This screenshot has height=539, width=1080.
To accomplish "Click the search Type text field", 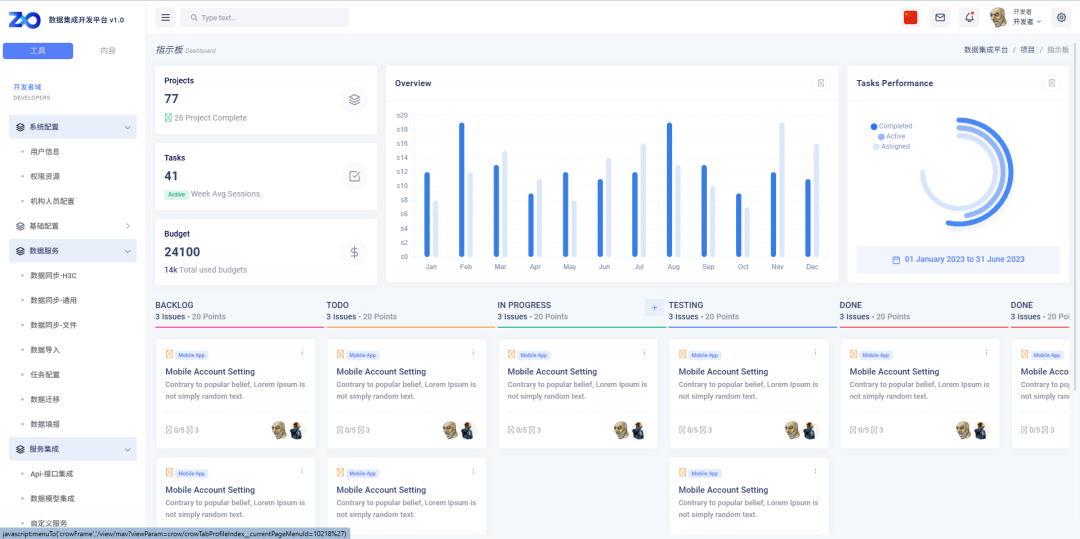I will (264, 17).
